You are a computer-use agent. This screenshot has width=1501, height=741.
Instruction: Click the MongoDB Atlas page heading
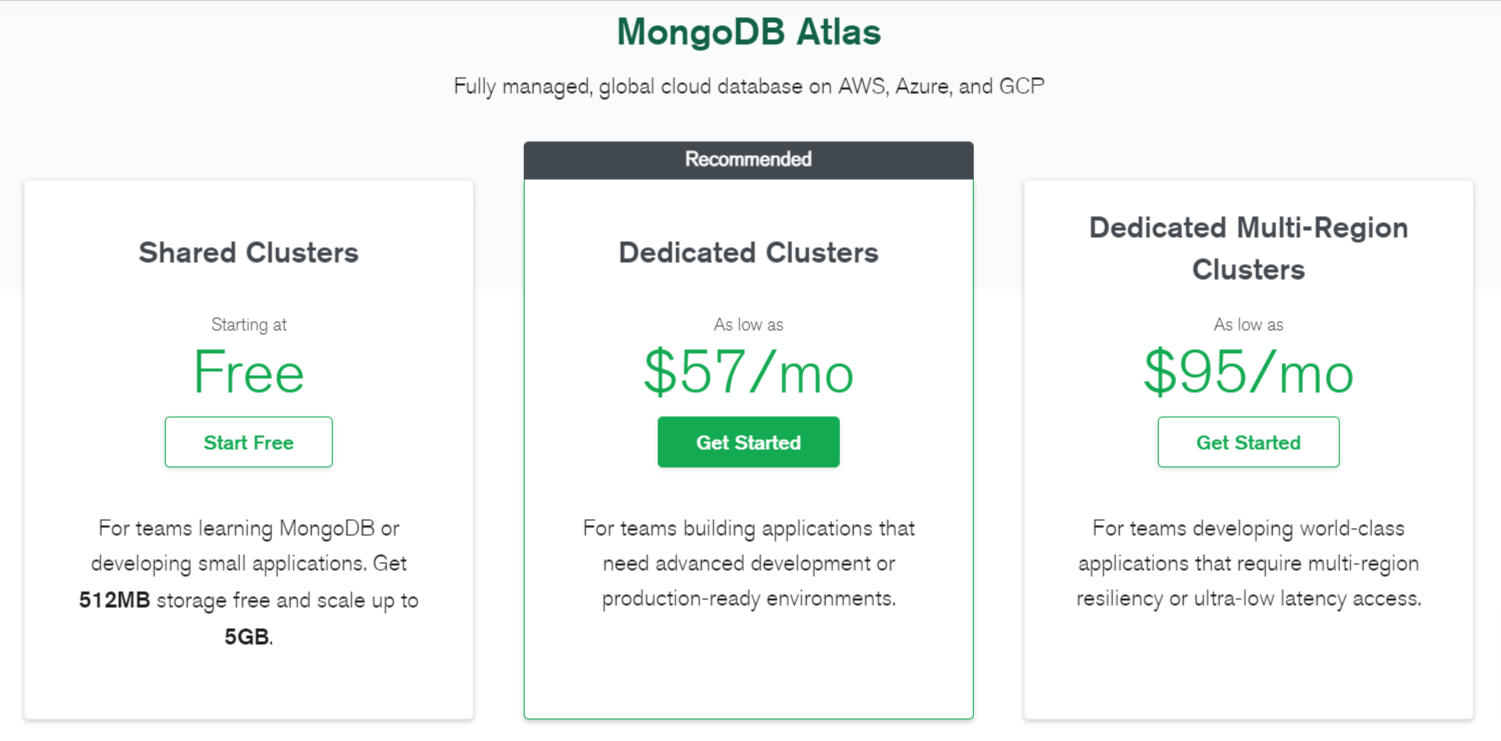tap(749, 32)
